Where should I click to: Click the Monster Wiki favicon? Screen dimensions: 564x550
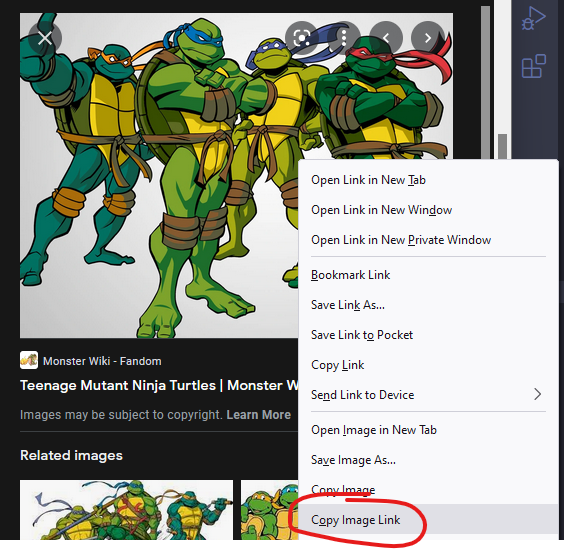pyautogui.click(x=29, y=360)
